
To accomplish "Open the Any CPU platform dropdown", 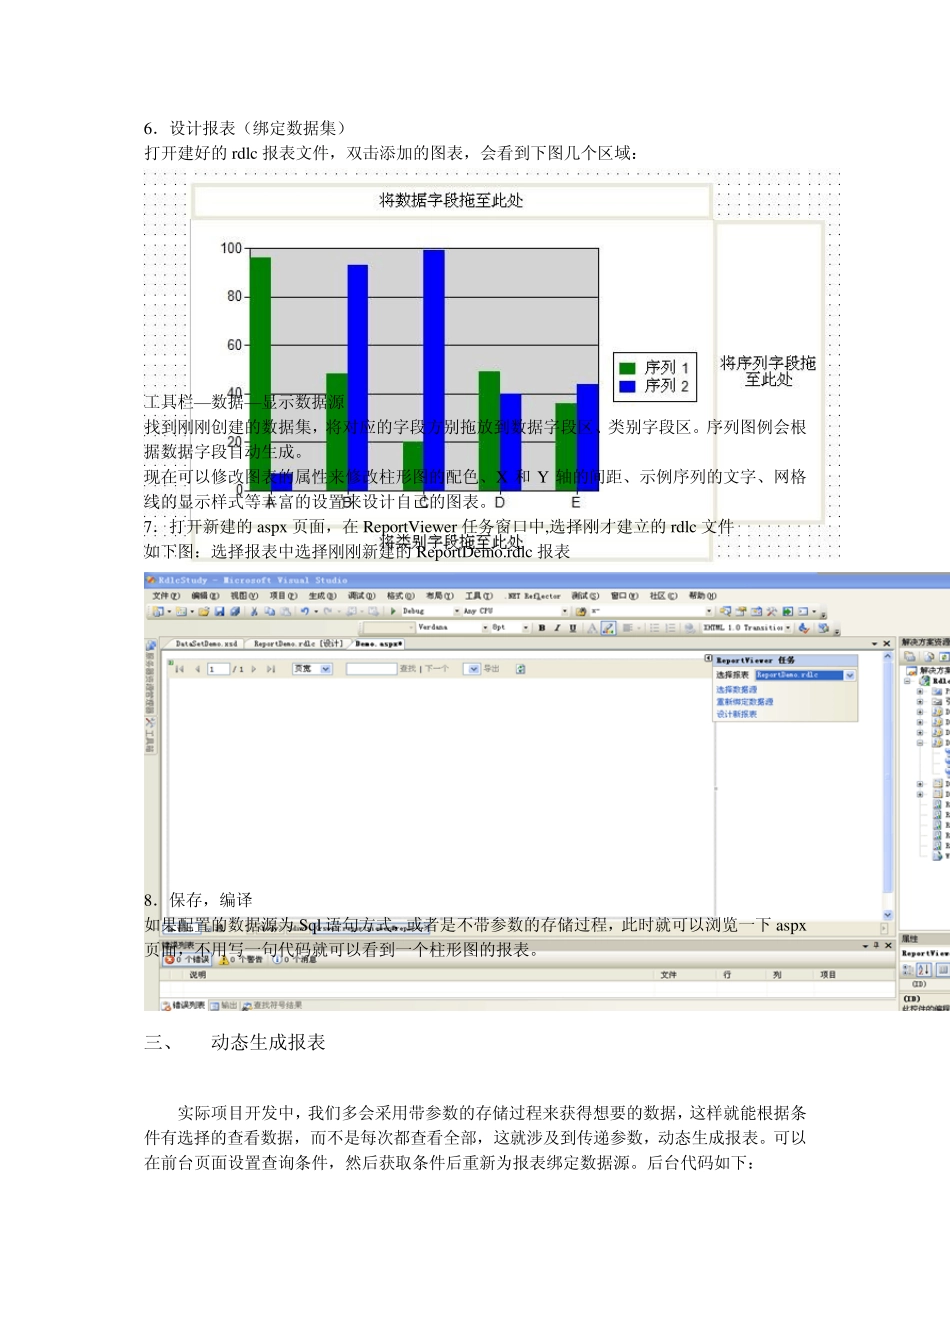I will pos(515,611).
